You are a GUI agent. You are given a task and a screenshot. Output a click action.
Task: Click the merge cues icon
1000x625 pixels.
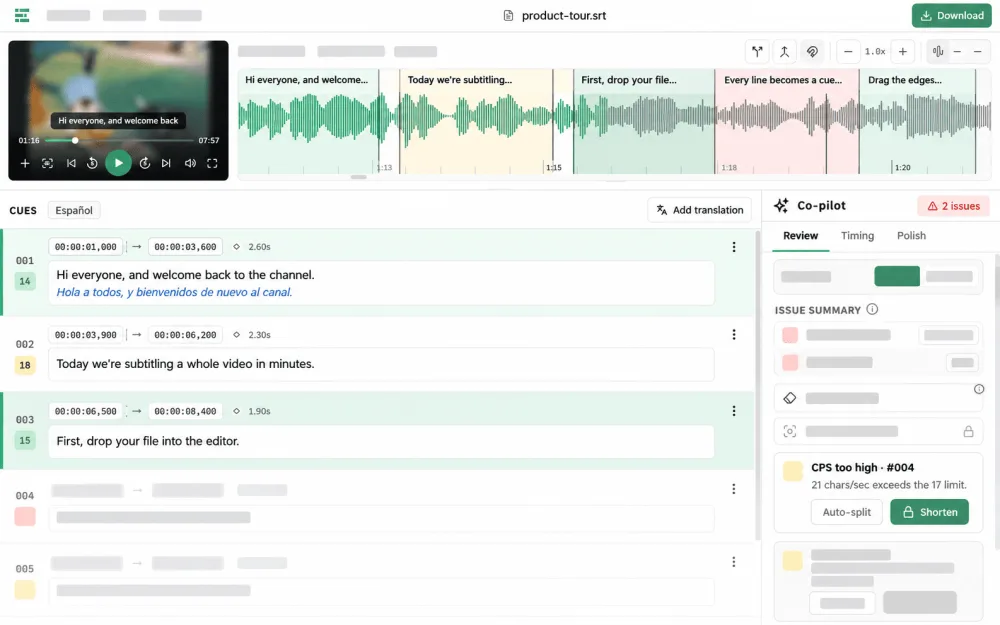tap(784, 52)
